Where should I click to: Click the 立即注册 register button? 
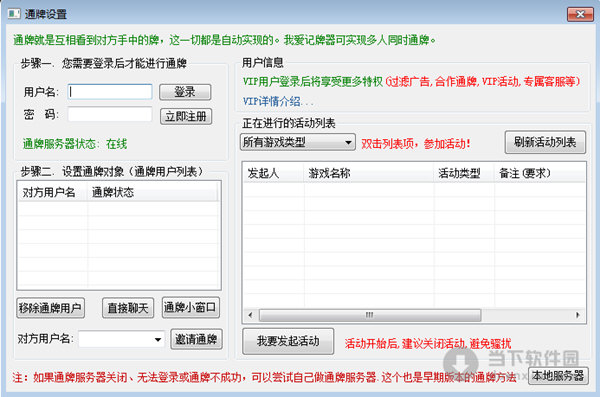click(186, 116)
